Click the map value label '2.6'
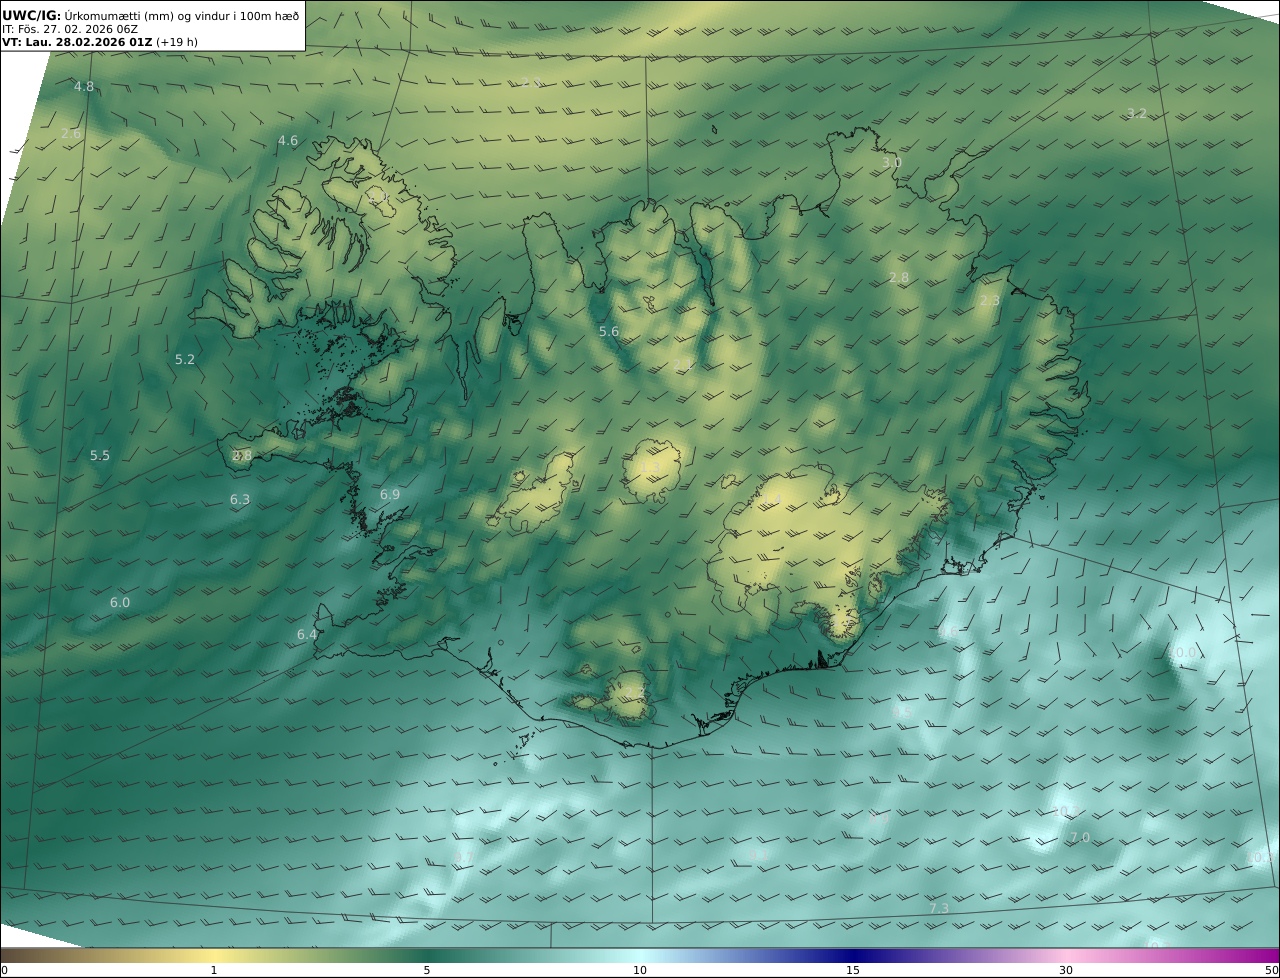This screenshot has width=1280, height=978. (71, 133)
